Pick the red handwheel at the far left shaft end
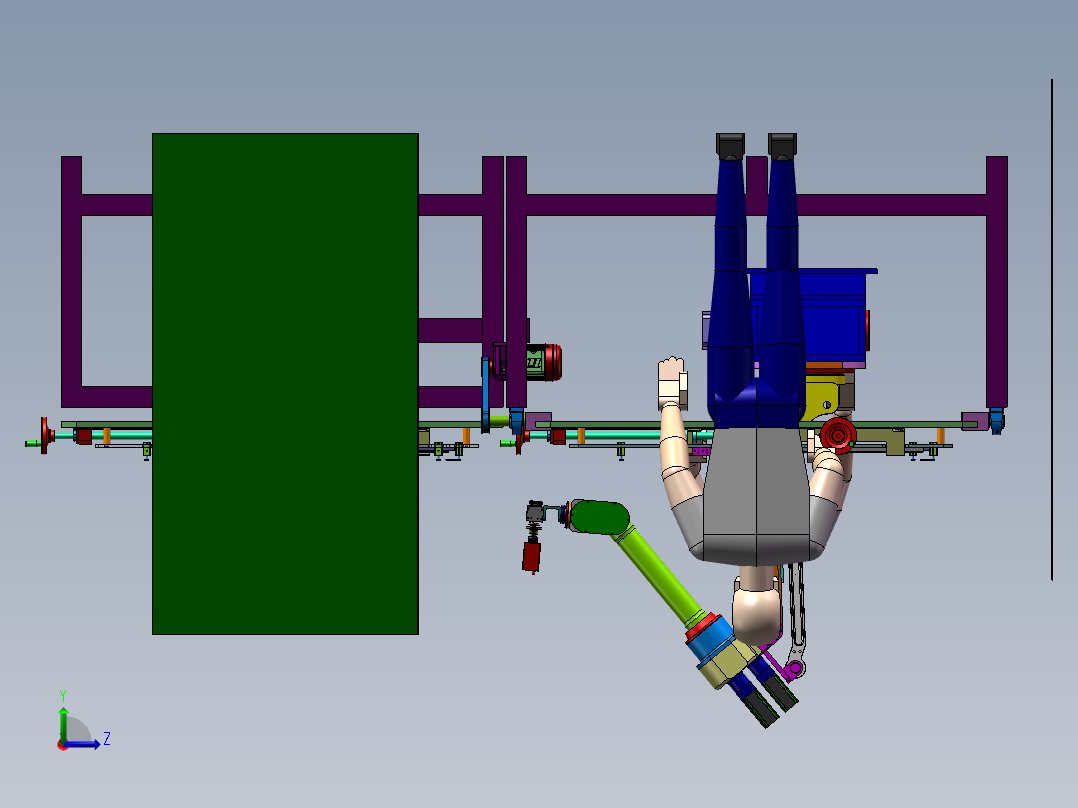 pyautogui.click(x=45, y=435)
